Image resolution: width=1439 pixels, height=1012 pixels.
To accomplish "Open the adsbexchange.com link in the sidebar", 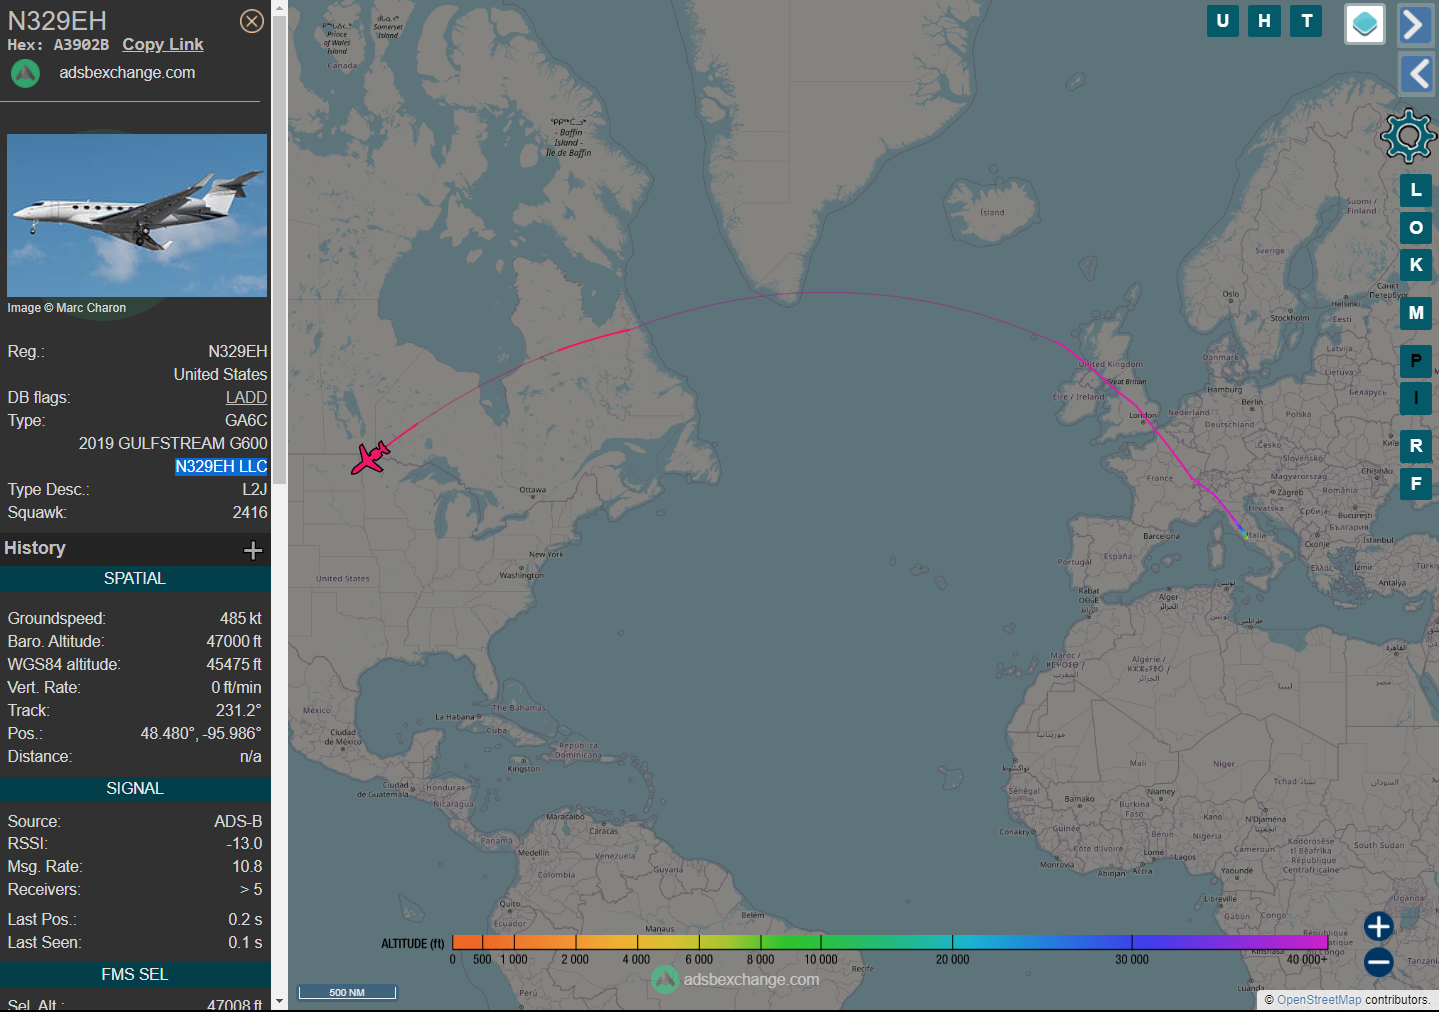I will [127, 72].
